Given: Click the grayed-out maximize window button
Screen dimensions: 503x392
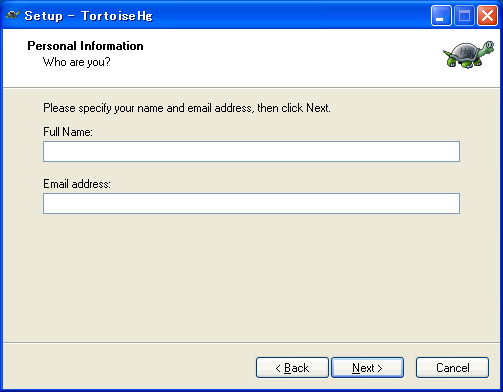Looking at the screenshot, I should [464, 16].
